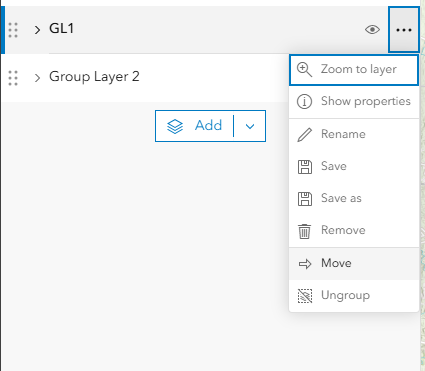Click the Add layers button
Screen dimensions: 425x371
pyautogui.click(x=194, y=126)
